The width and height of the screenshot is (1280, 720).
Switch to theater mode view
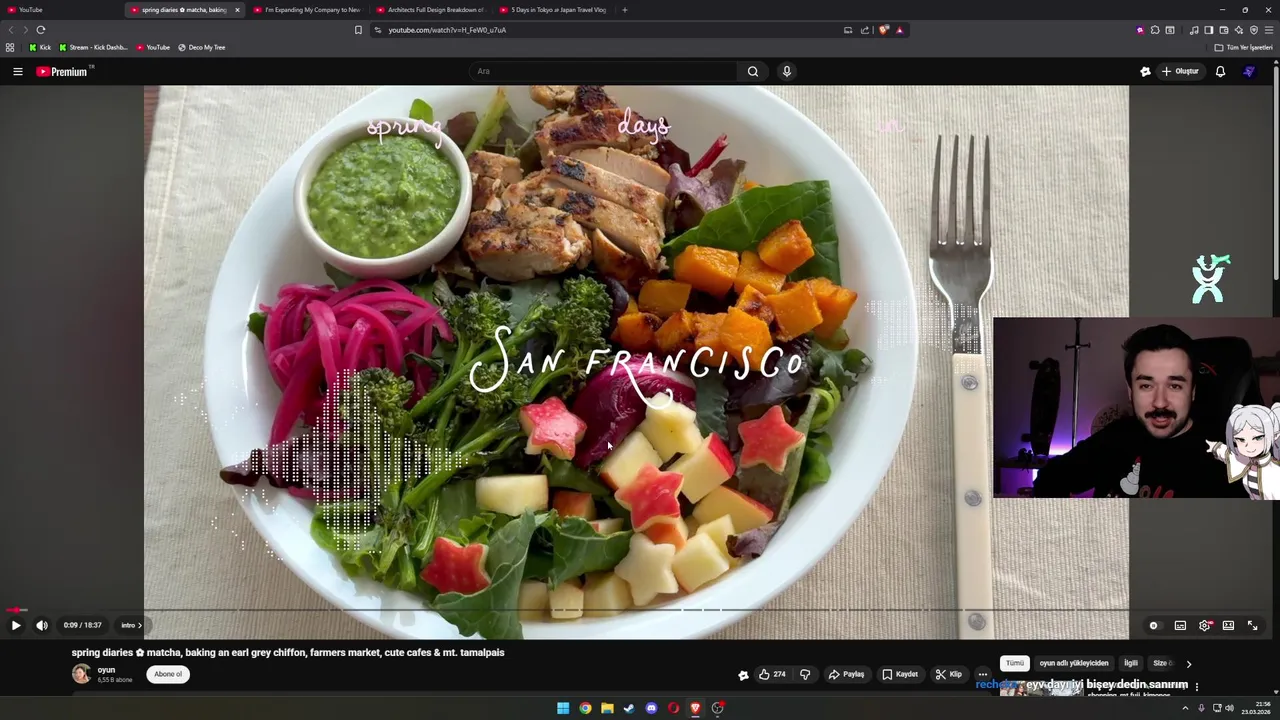click(x=1228, y=625)
